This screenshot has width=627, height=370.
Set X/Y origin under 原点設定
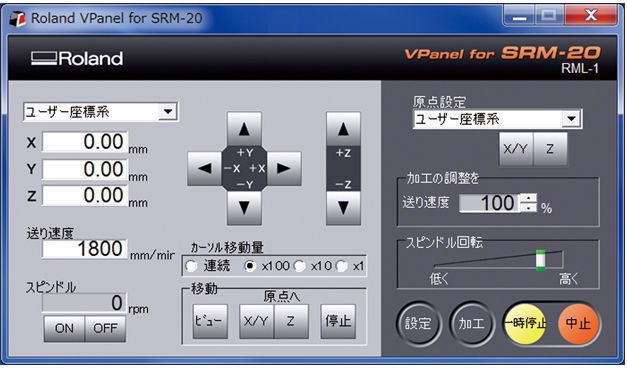[x=516, y=149]
